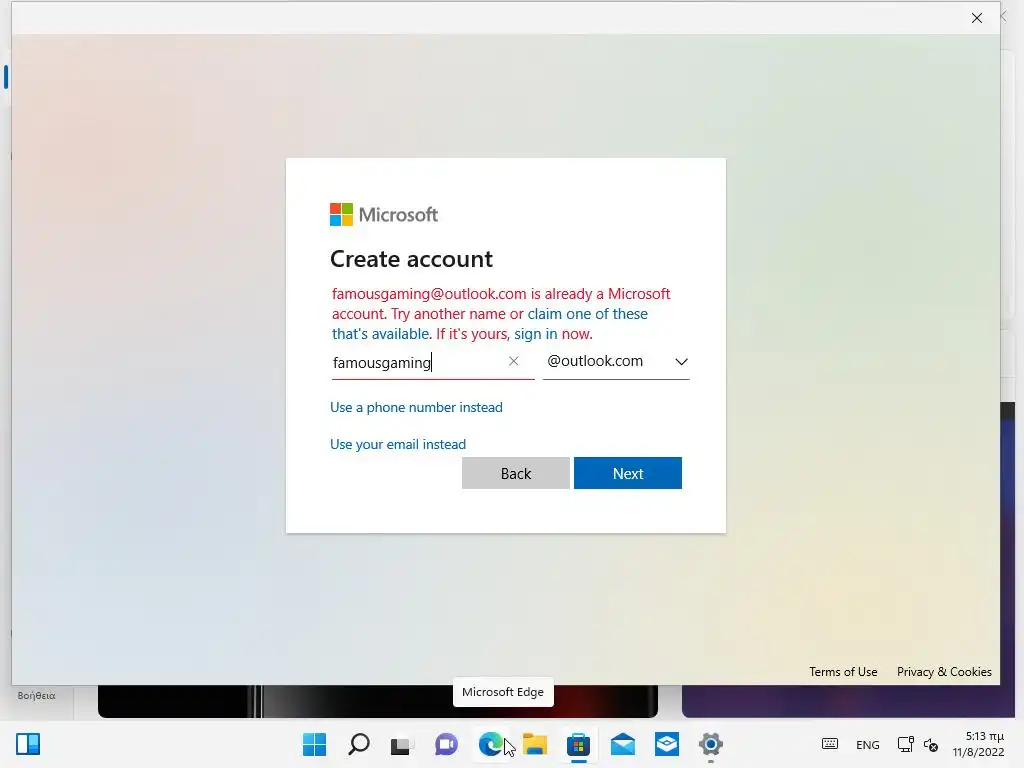Viewport: 1024px width, 768px height.
Task: Open network tray icon
Action: pos(905,744)
